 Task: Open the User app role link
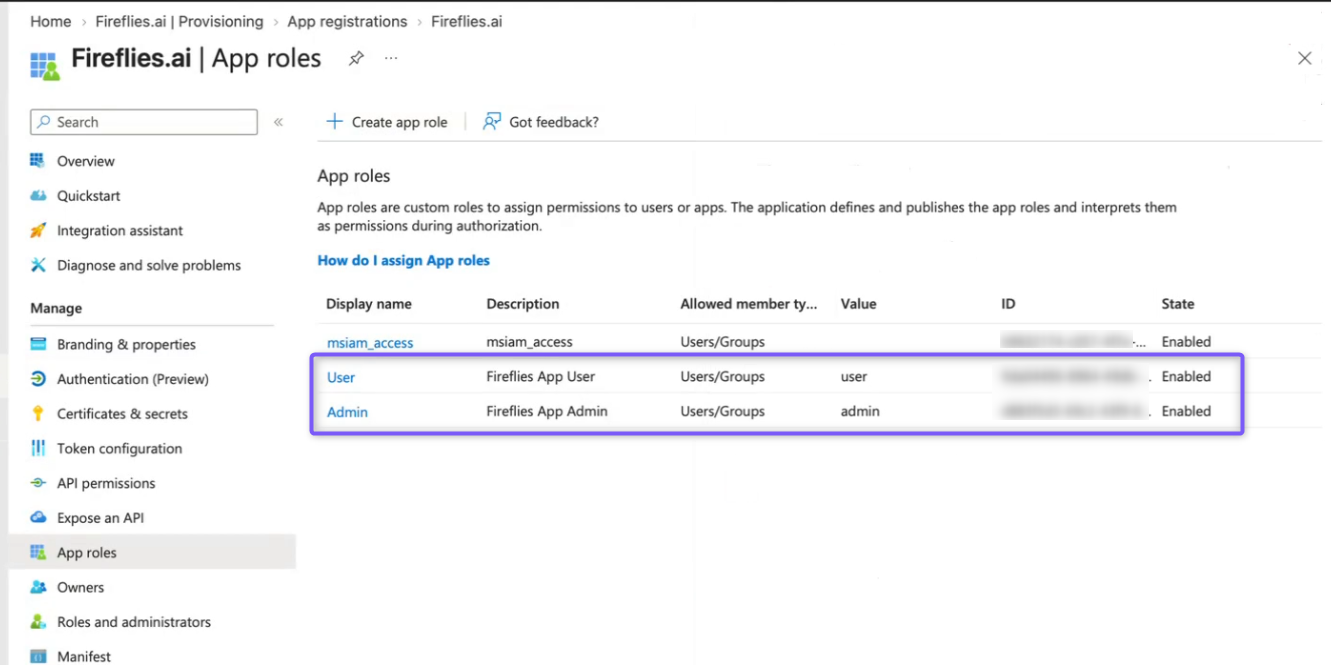(x=341, y=377)
